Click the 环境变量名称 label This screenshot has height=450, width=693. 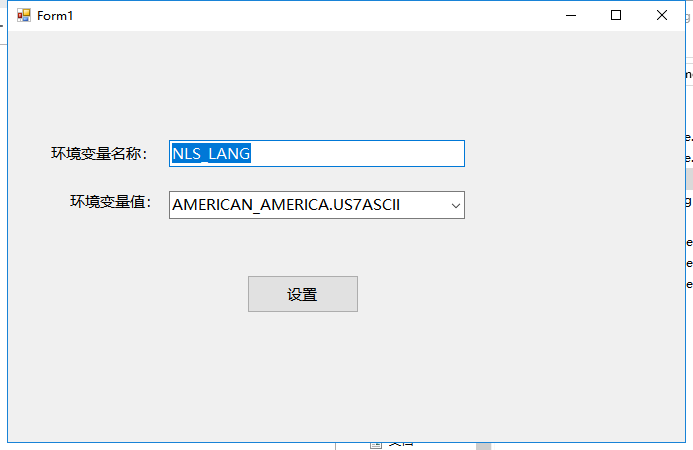click(x=99, y=153)
